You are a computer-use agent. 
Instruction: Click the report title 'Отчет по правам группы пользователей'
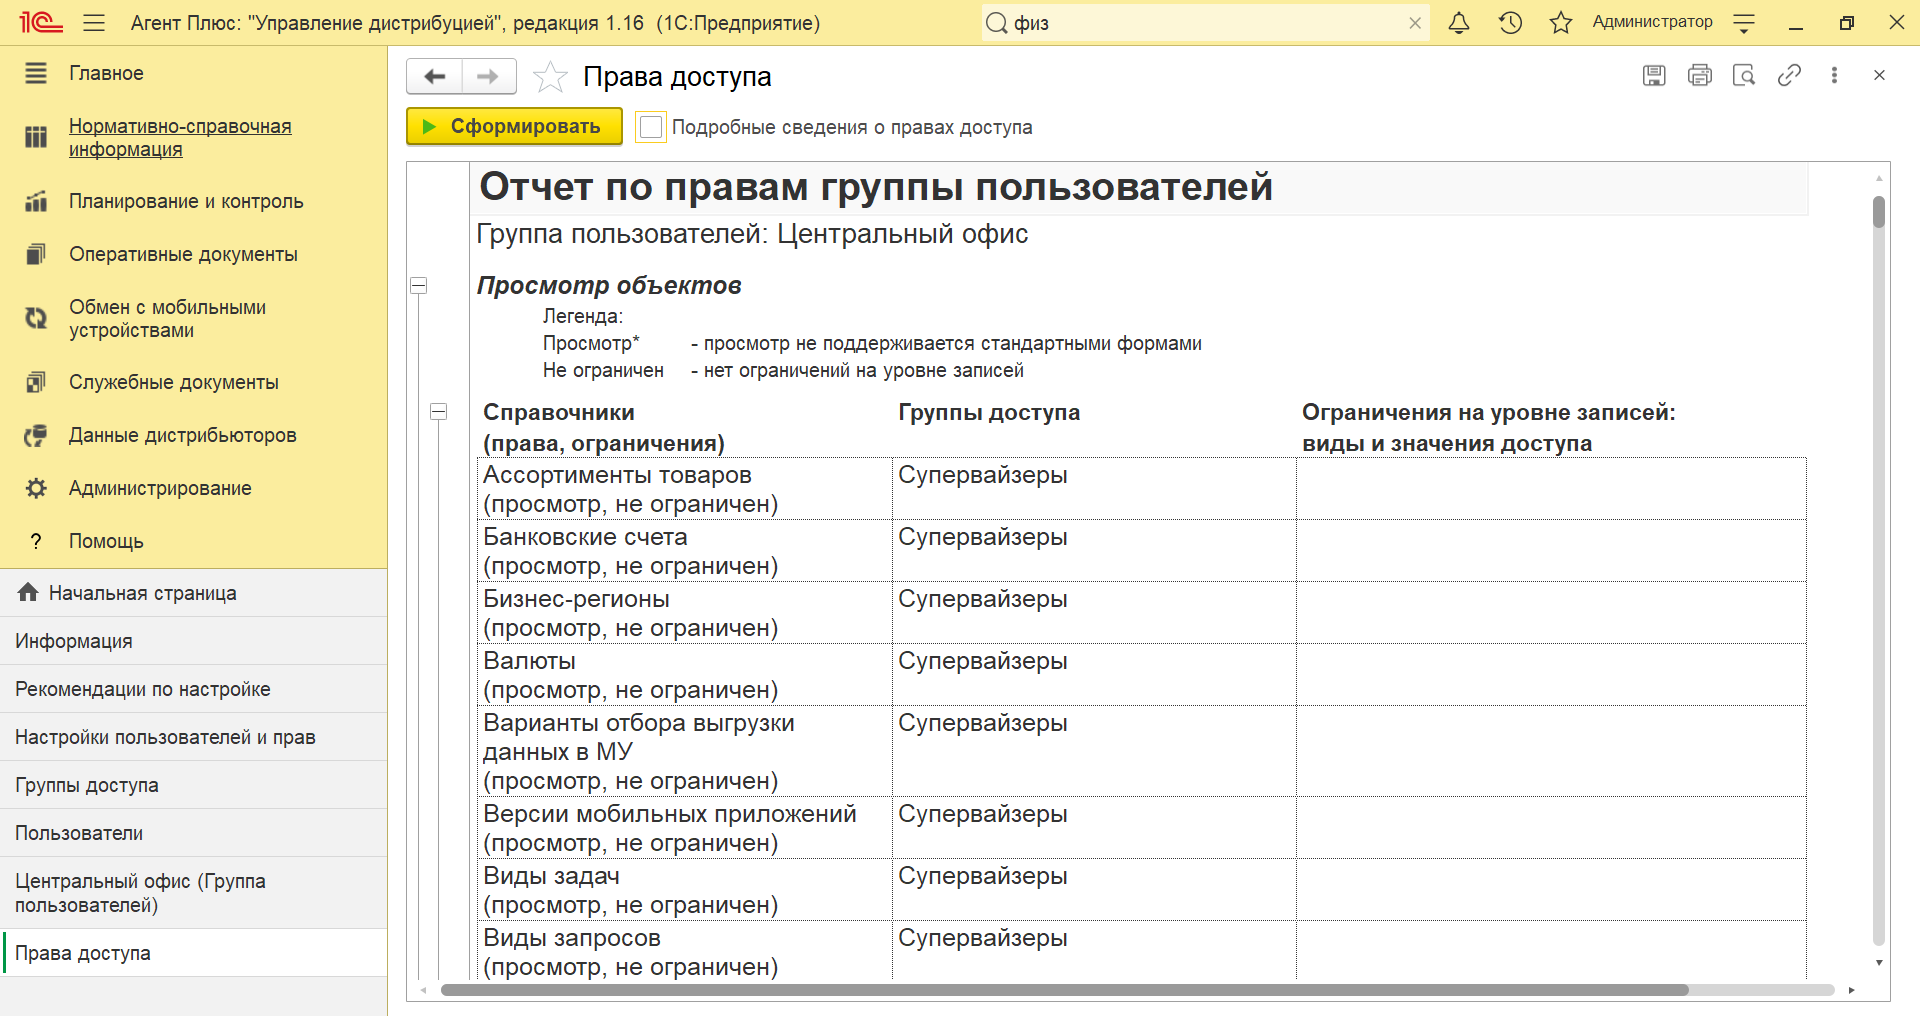[x=875, y=187]
